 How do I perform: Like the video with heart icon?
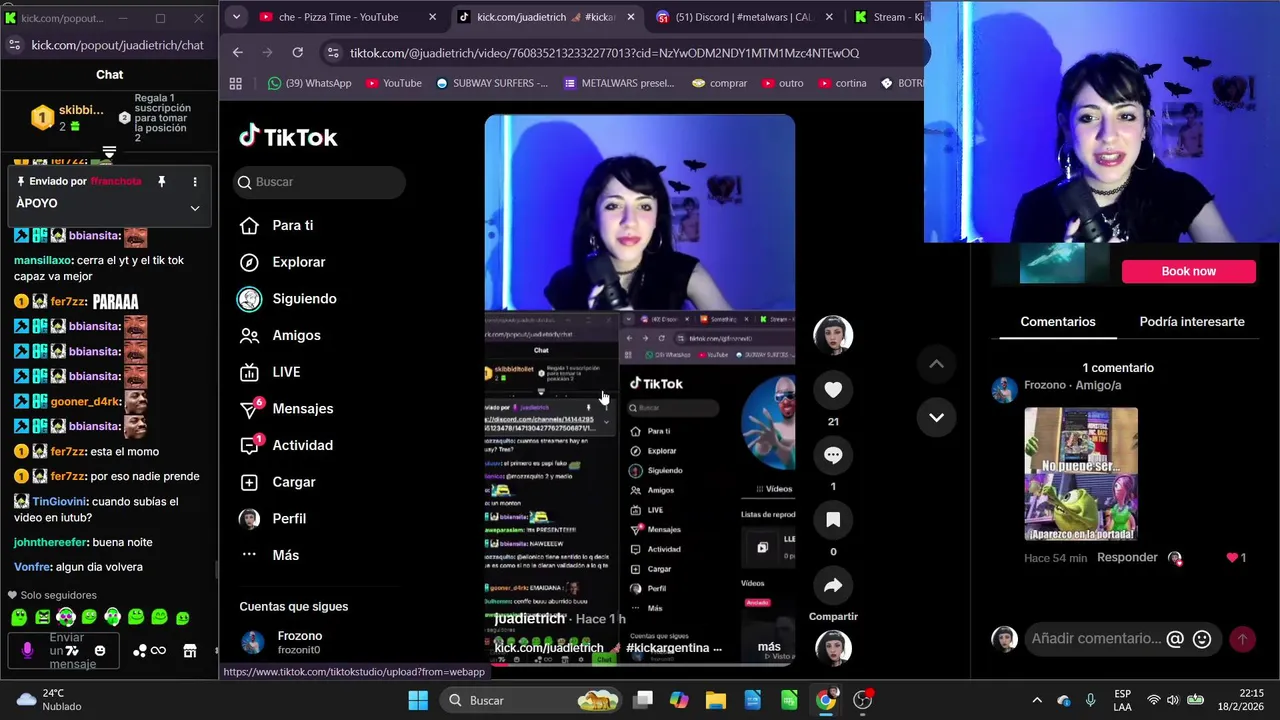point(833,389)
